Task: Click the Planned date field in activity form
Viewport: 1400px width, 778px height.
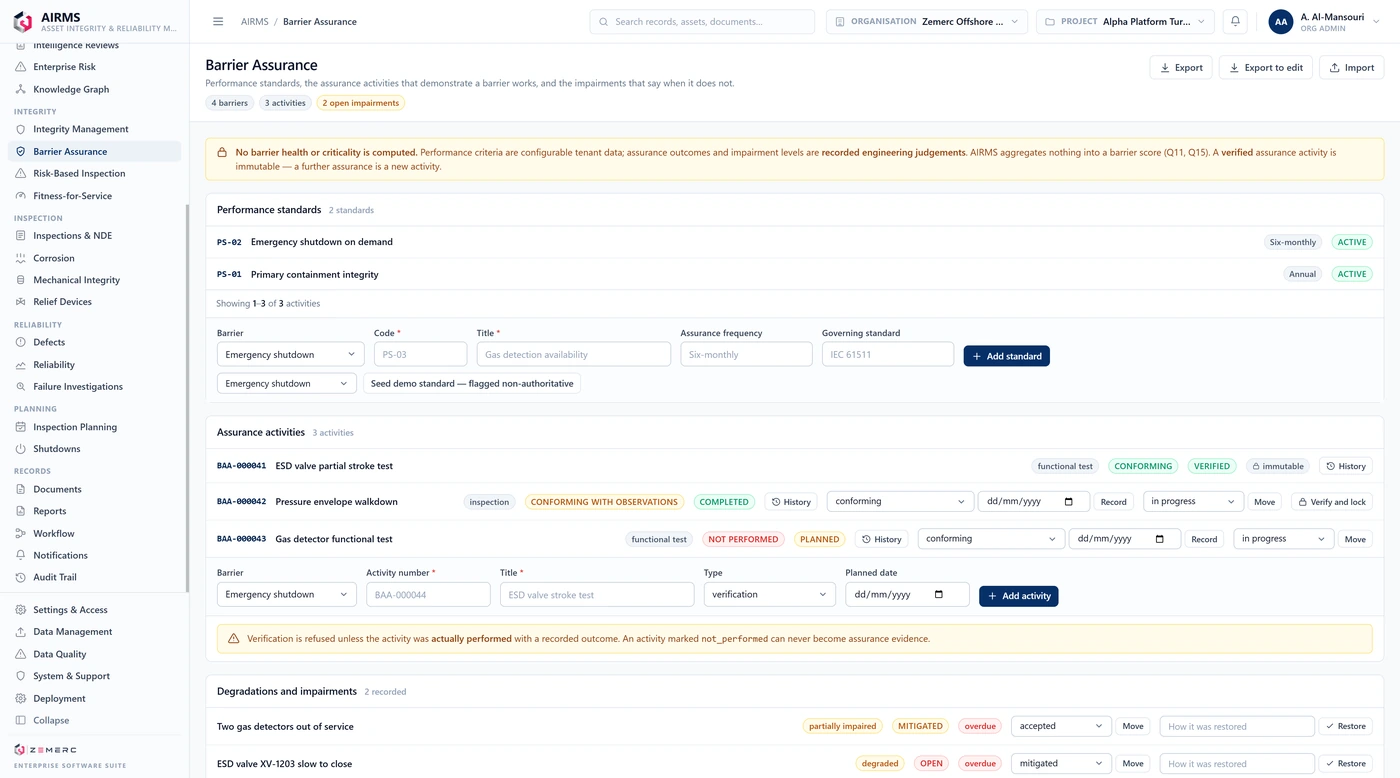Action: point(907,594)
